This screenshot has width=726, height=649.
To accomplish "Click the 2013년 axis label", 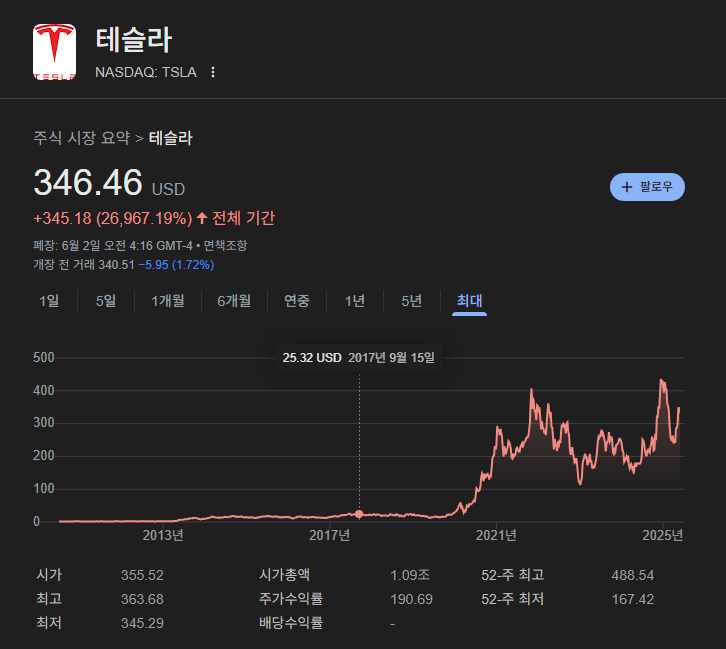I will 163,536.
